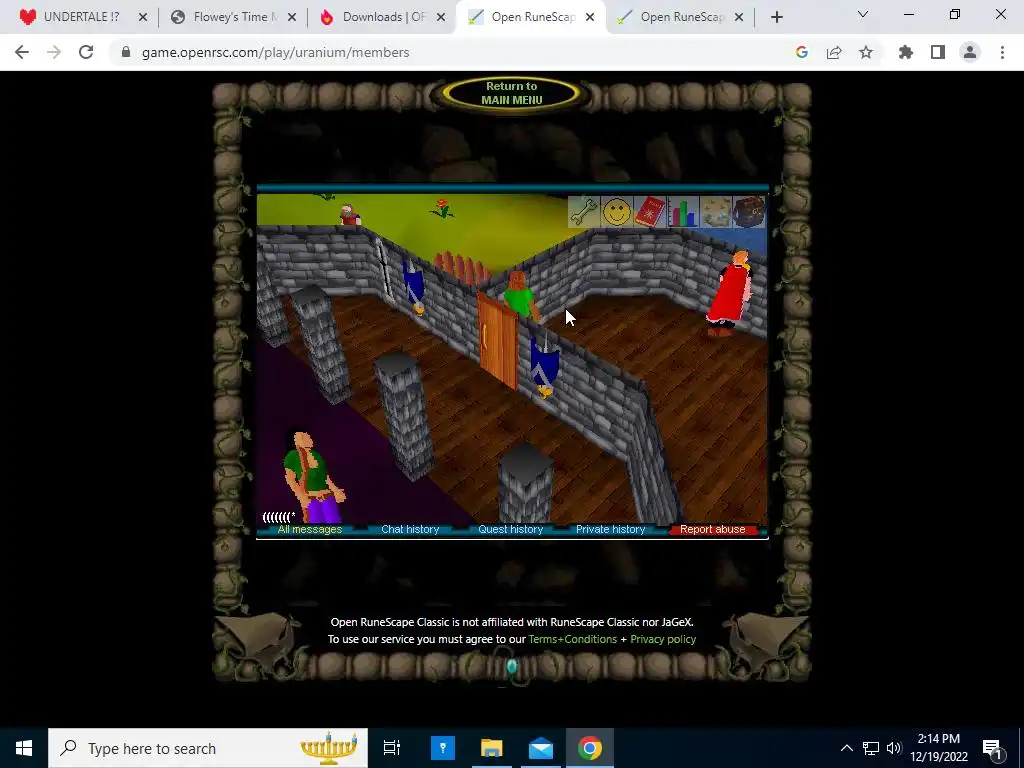Toggle the browser side panel
The height and width of the screenshot is (768, 1024).
coord(938,52)
